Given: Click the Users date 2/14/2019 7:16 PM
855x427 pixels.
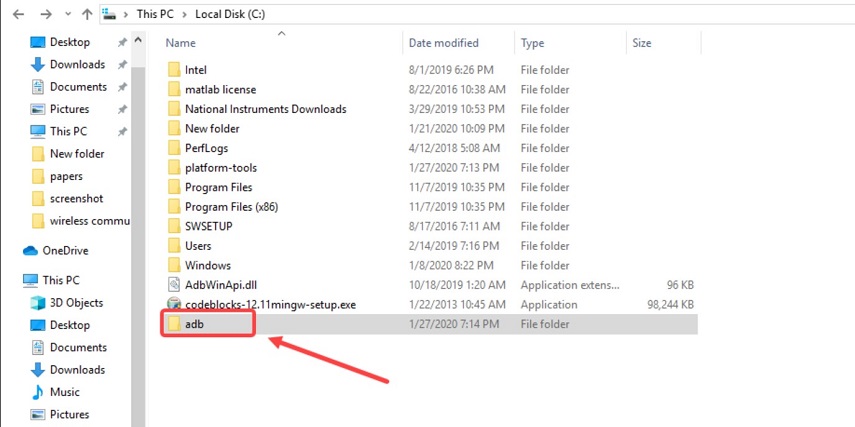Looking at the screenshot, I should [454, 246].
